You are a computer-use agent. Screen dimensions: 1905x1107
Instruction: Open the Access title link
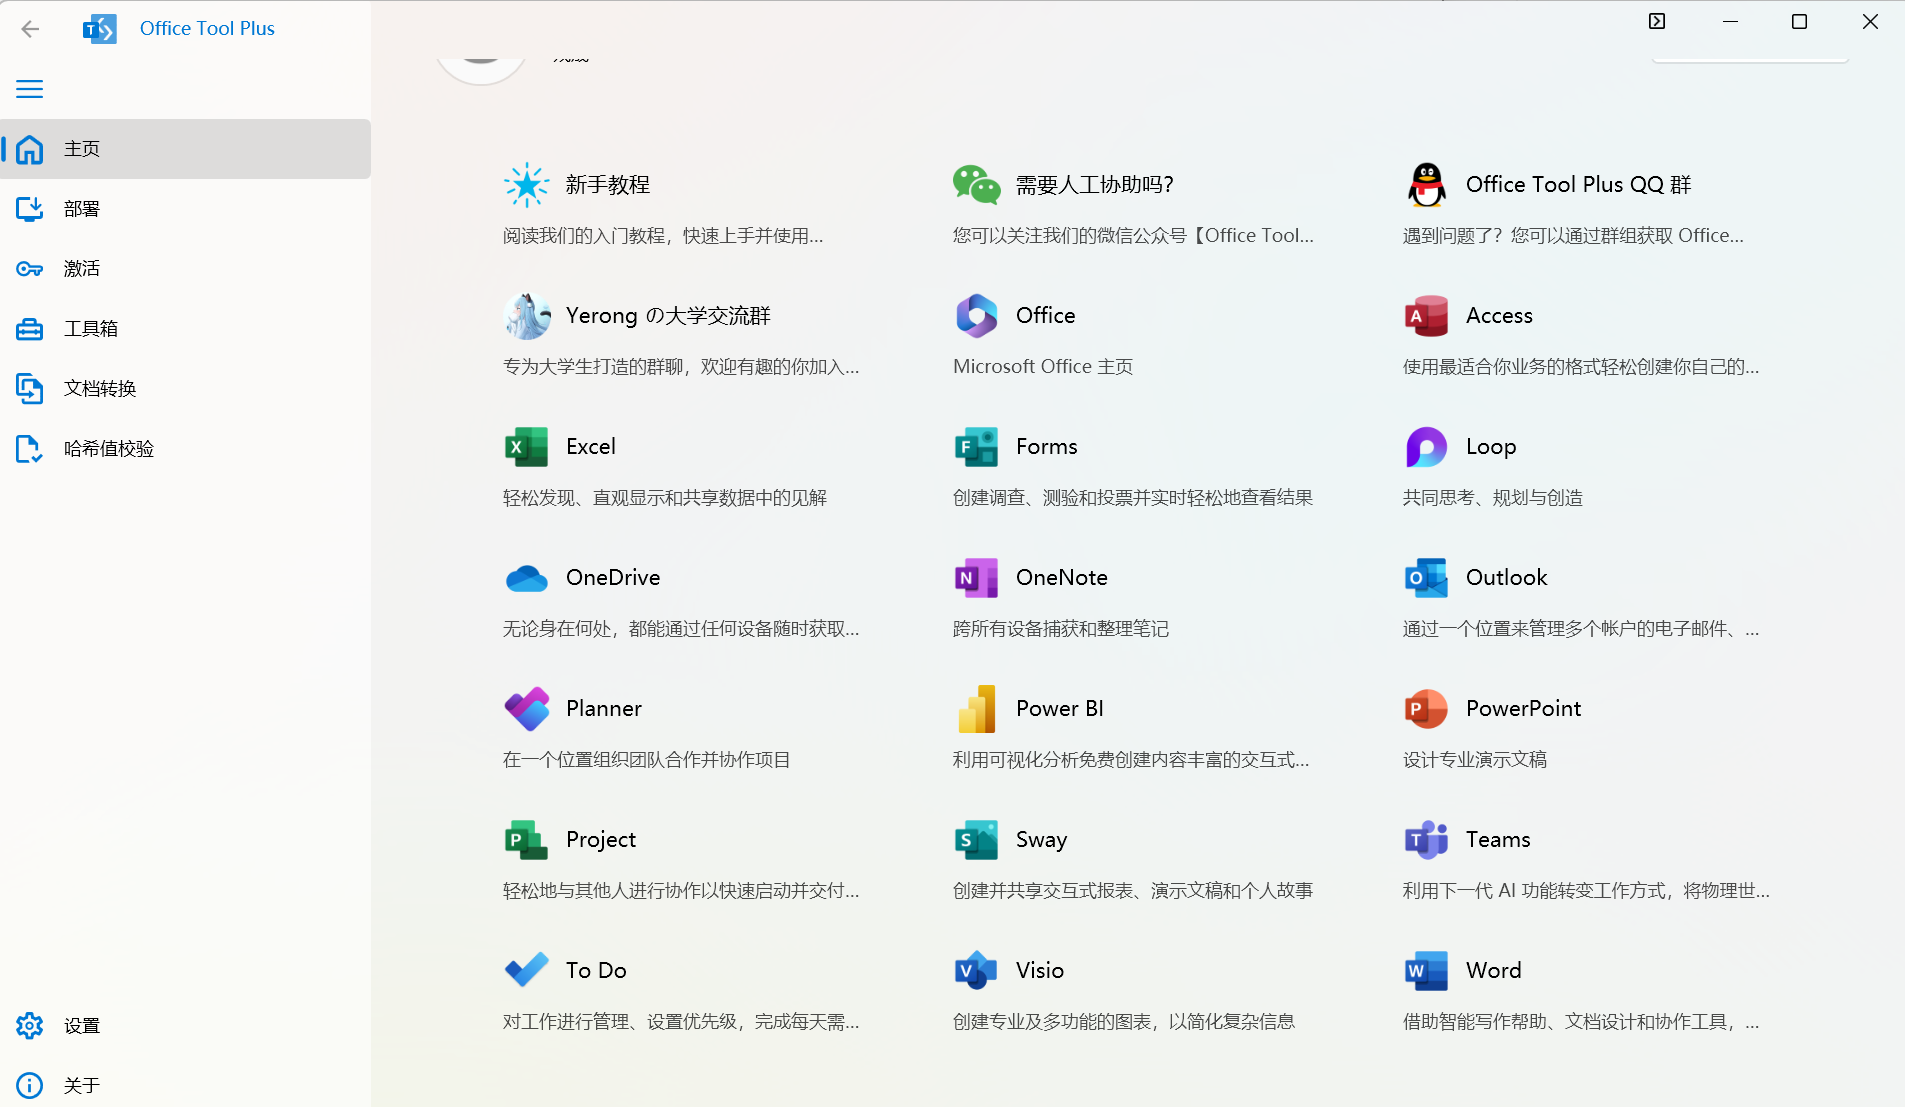1499,316
